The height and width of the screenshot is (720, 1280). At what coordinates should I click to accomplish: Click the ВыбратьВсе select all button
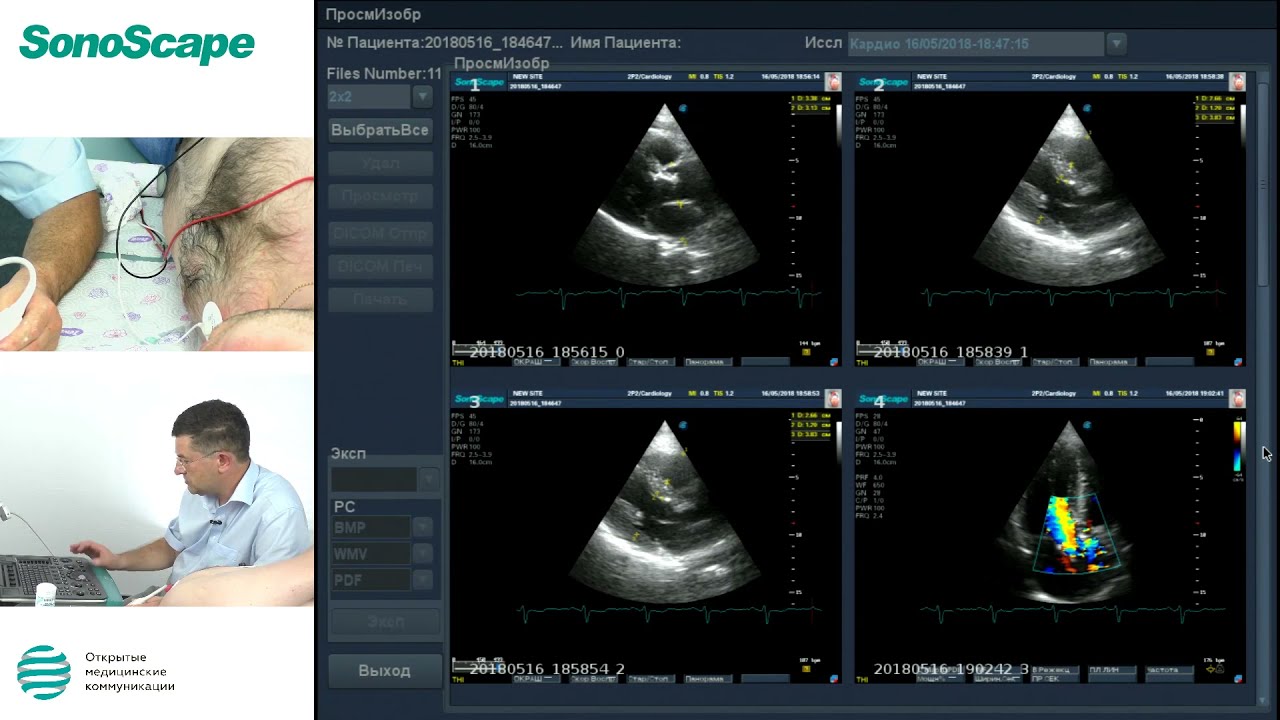pos(380,131)
